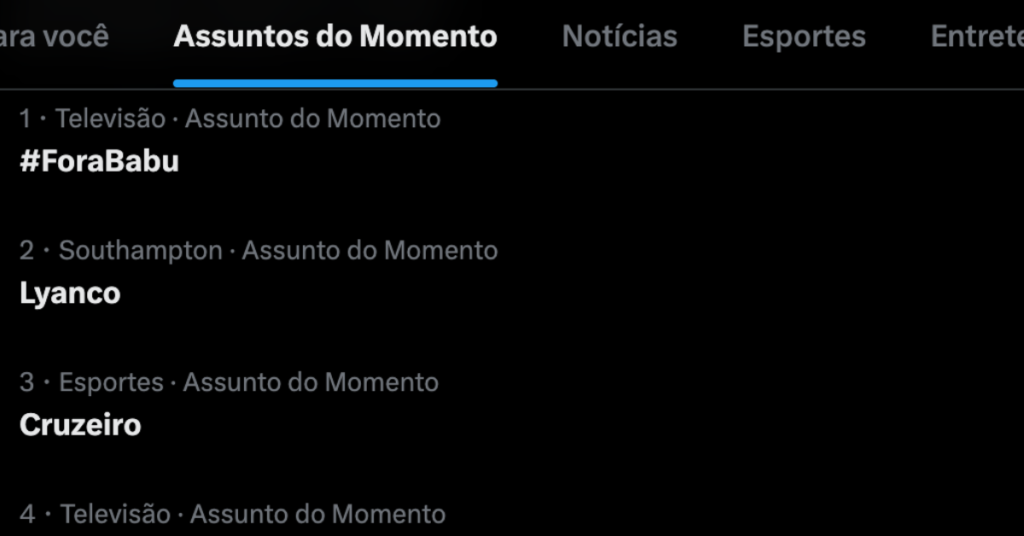Click the rank number 3 in the Cruzeiro row
This screenshot has width=1024, height=536.
(x=27, y=382)
